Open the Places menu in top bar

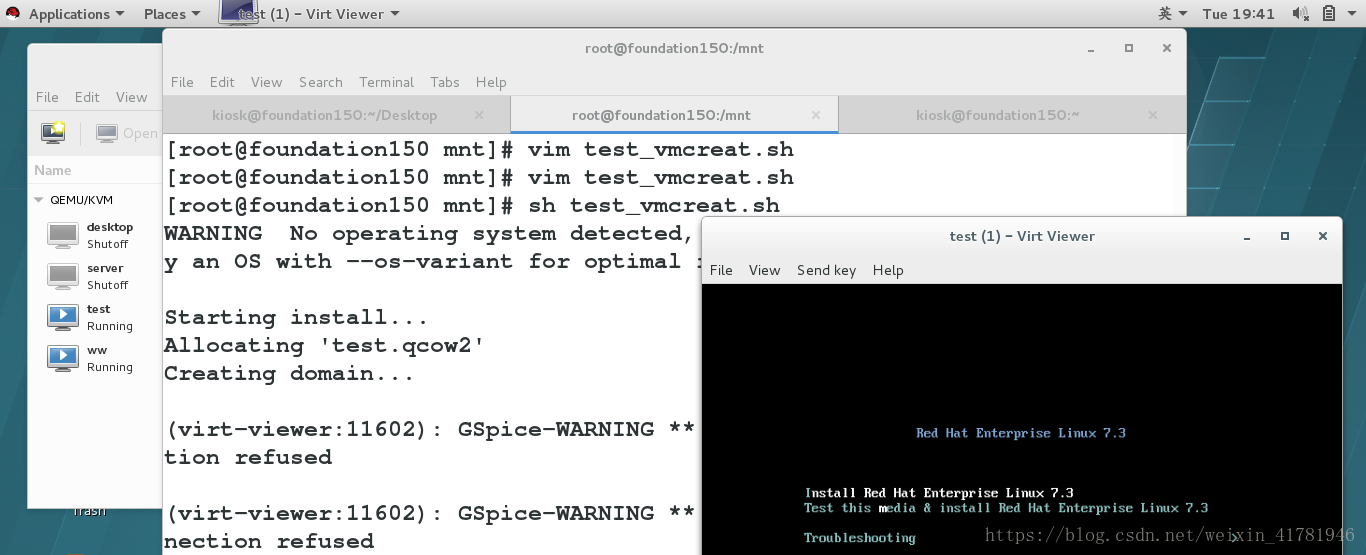point(171,14)
